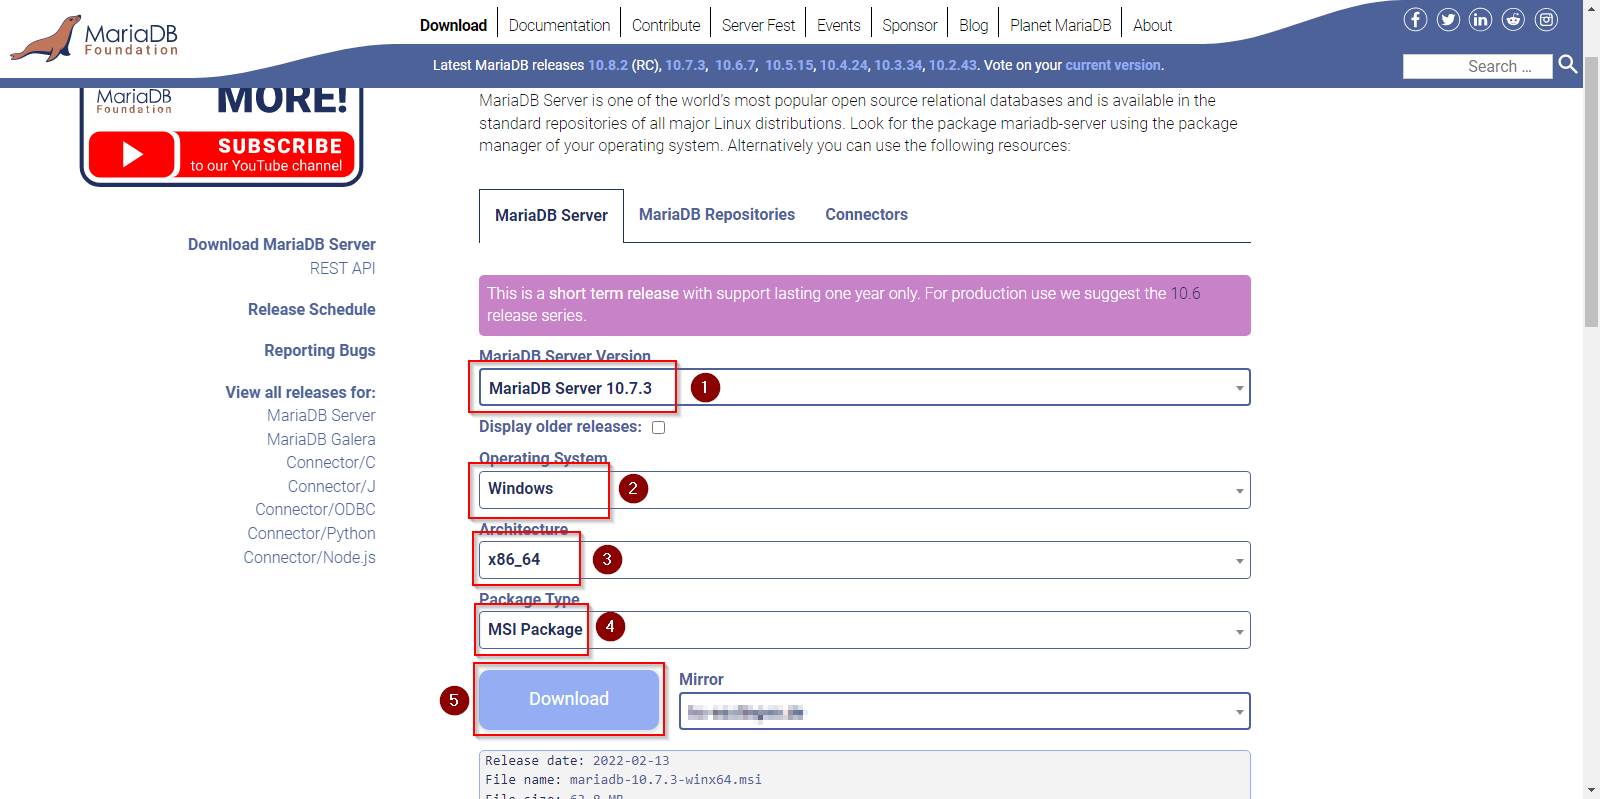Click the scrollbar down arrow
This screenshot has width=1600, height=799.
pyautogui.click(x=1591, y=790)
